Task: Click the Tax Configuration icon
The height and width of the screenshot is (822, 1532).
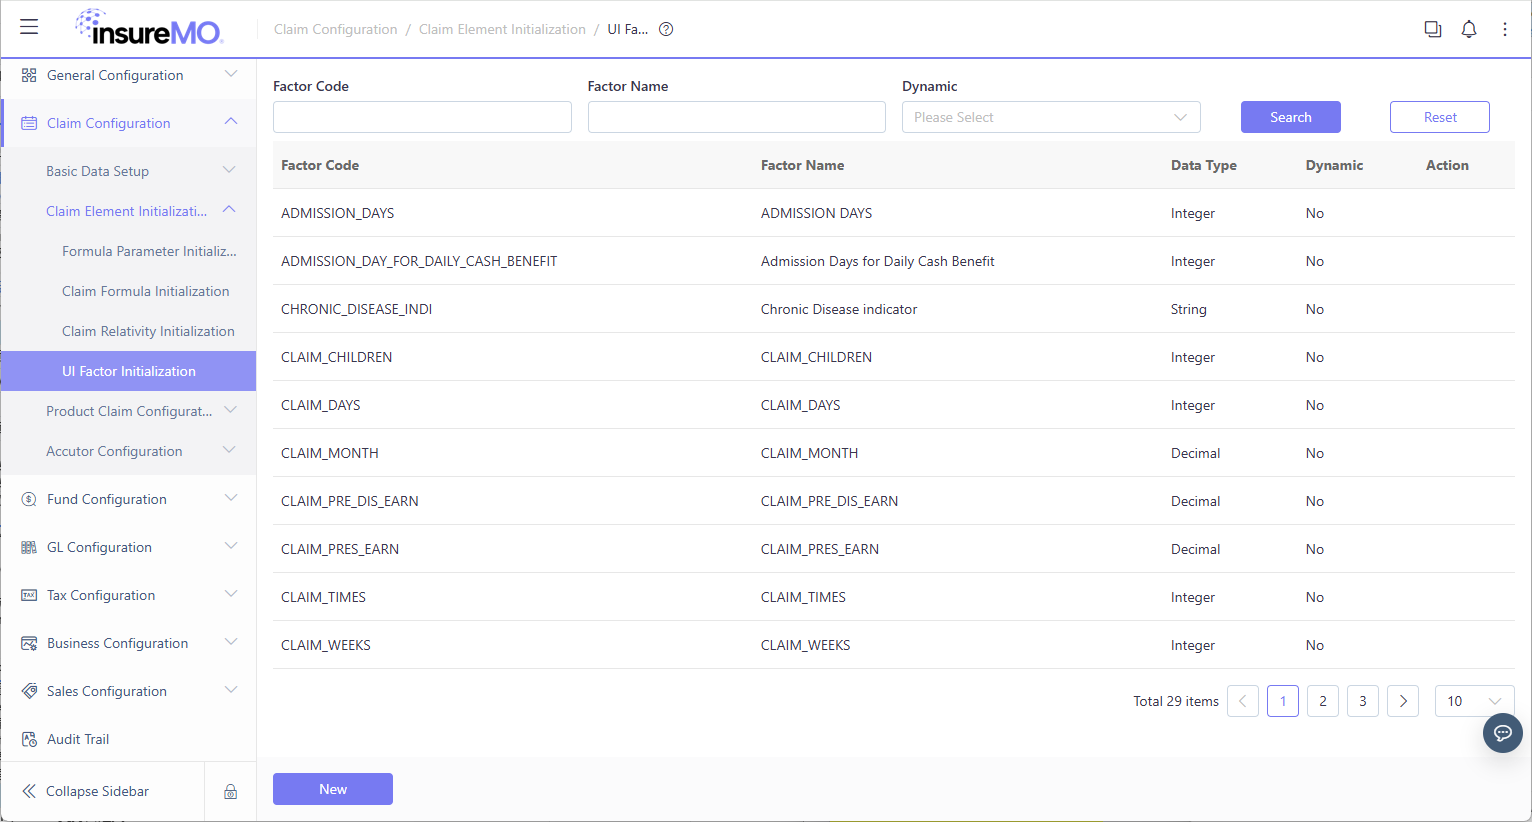Action: coord(29,595)
